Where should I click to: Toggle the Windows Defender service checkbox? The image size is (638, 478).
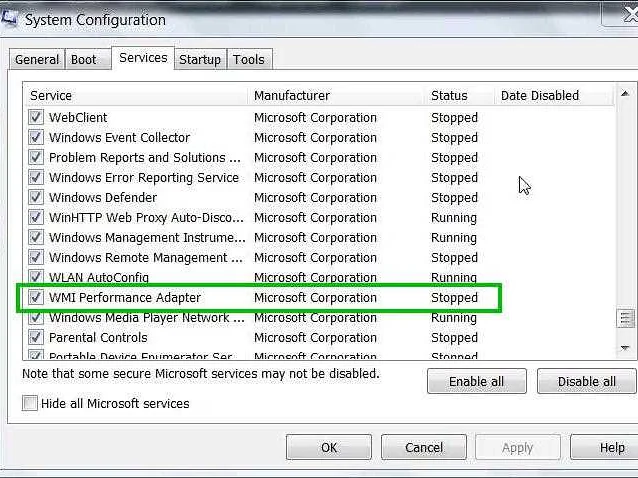pyautogui.click(x=36, y=198)
